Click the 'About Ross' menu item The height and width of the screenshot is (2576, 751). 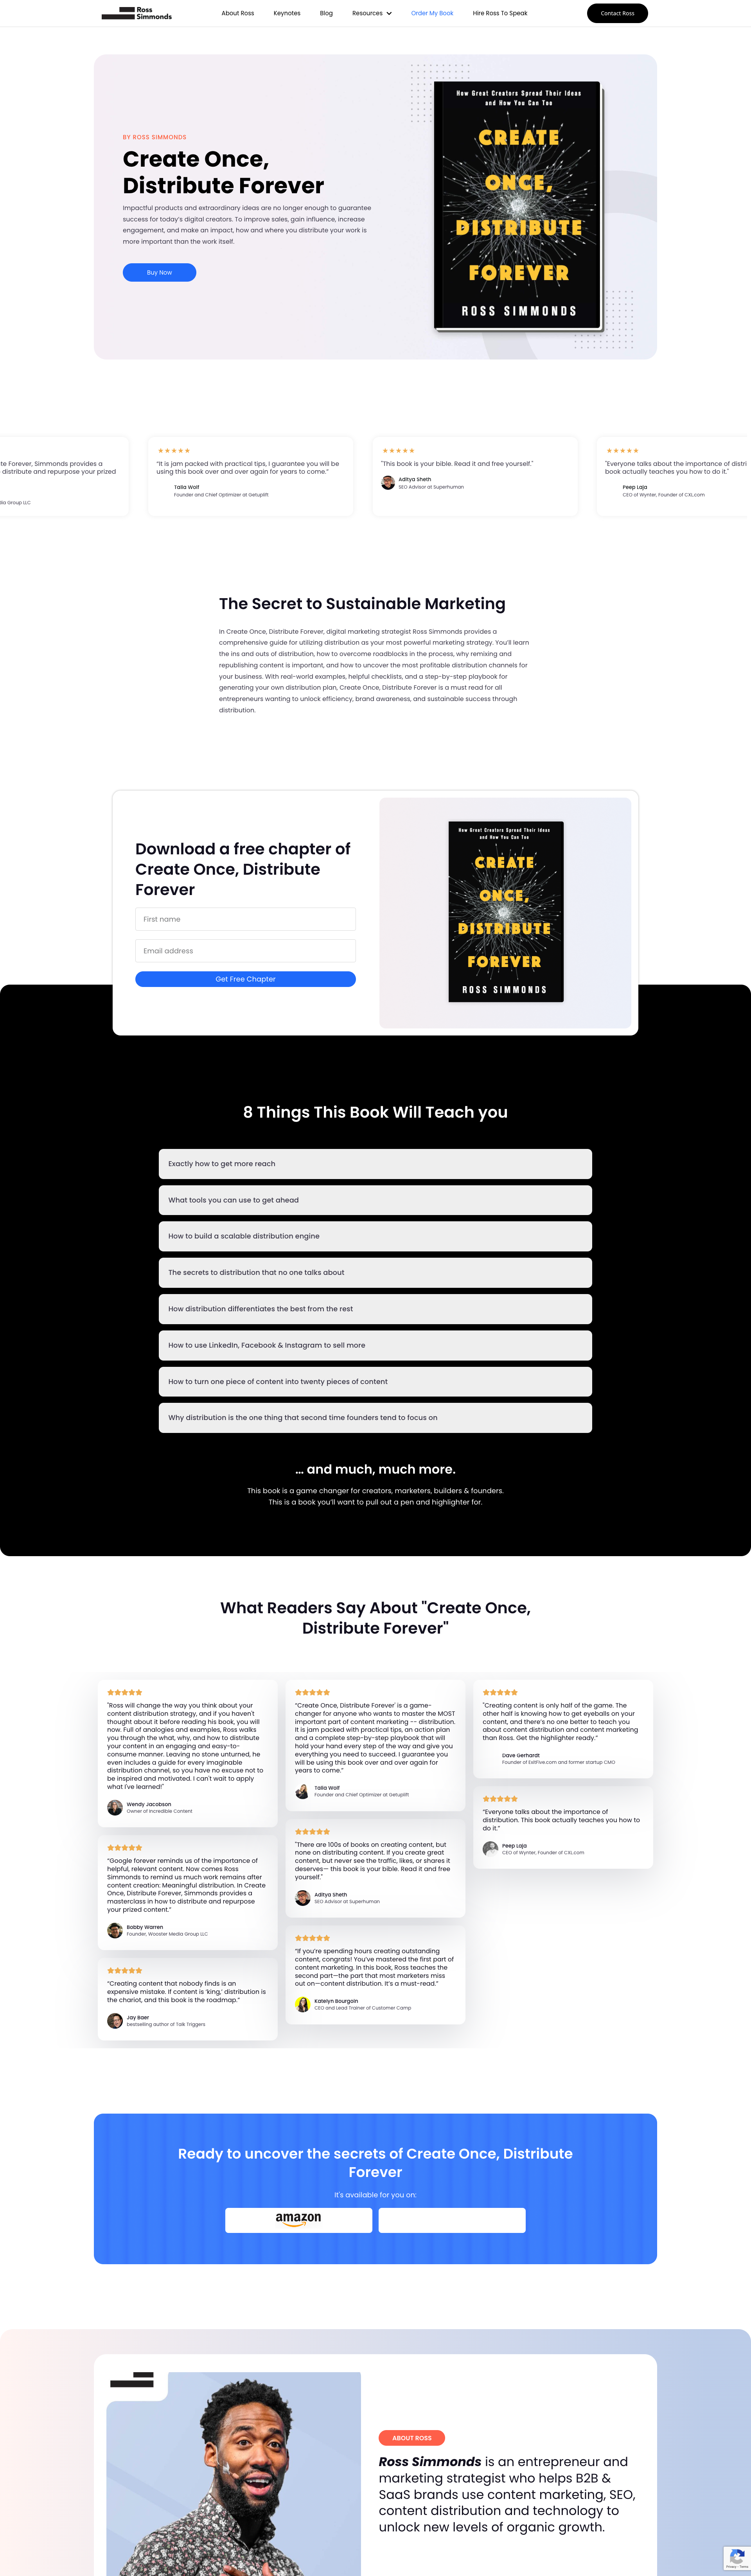(x=237, y=16)
